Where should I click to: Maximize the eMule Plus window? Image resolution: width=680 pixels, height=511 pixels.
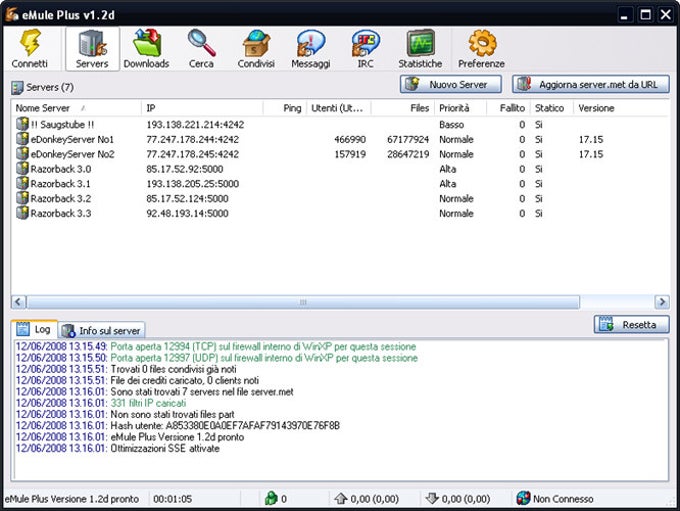click(x=645, y=15)
